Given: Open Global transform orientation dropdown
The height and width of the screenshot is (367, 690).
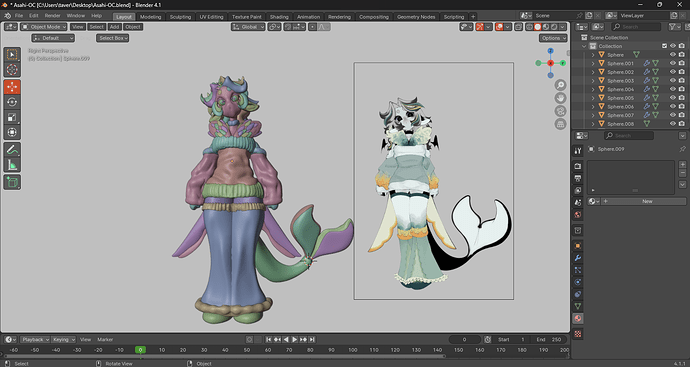Looking at the screenshot, I should click(248, 27).
